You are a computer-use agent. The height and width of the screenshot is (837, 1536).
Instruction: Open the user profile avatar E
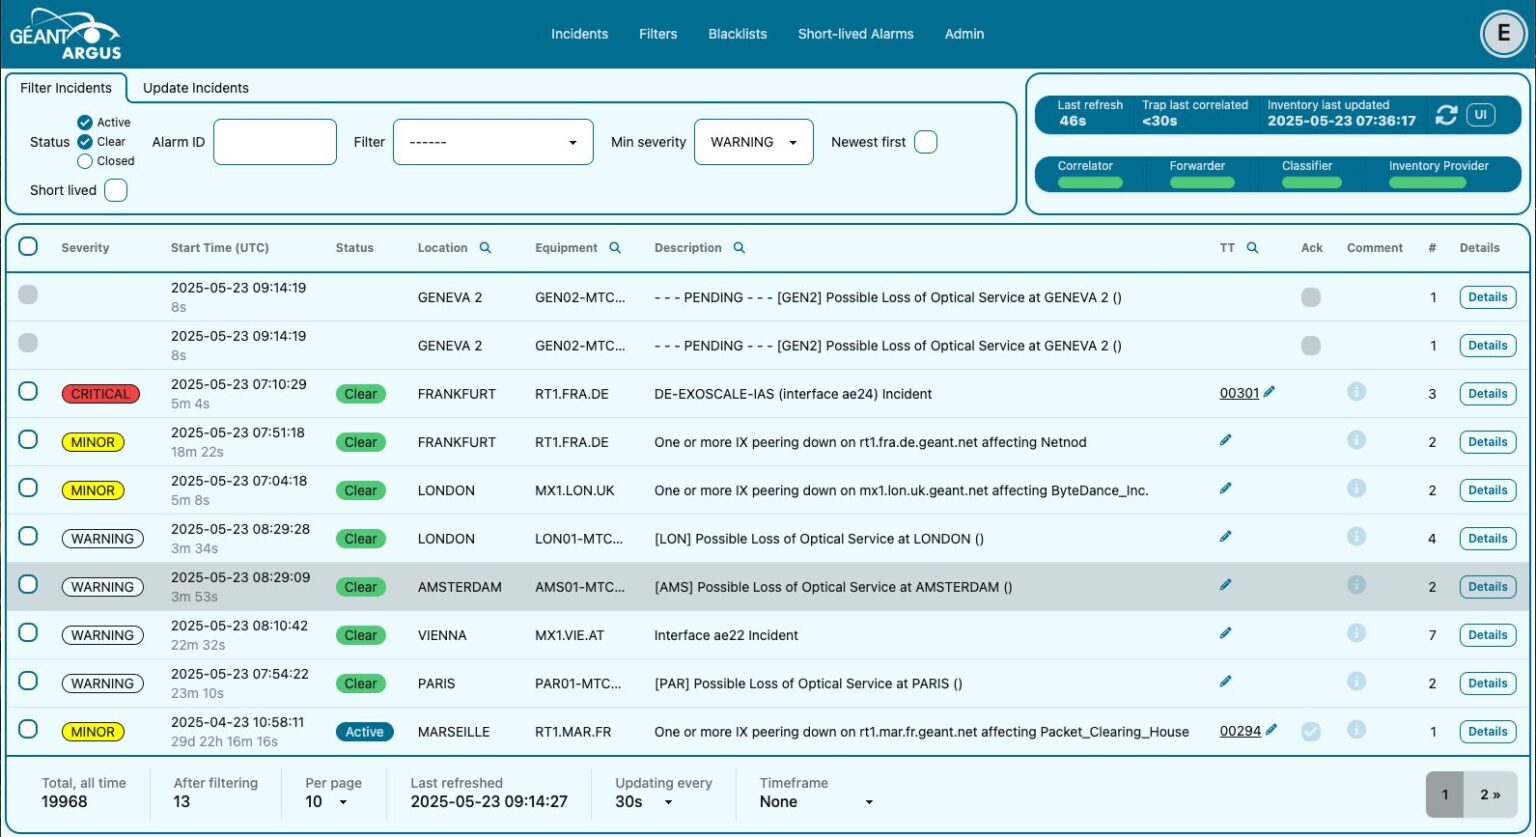coord(1503,33)
